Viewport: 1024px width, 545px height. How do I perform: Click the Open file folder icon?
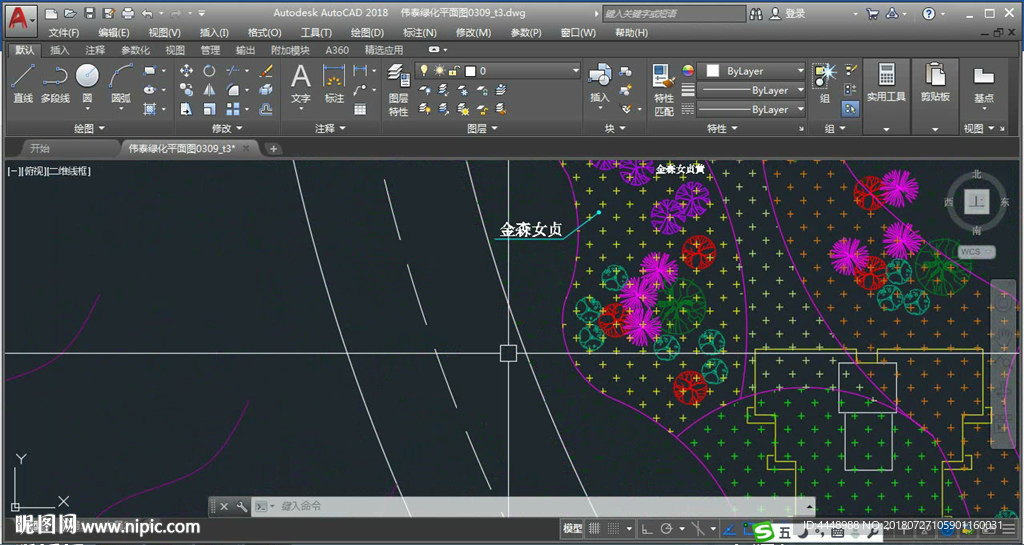click(71, 13)
